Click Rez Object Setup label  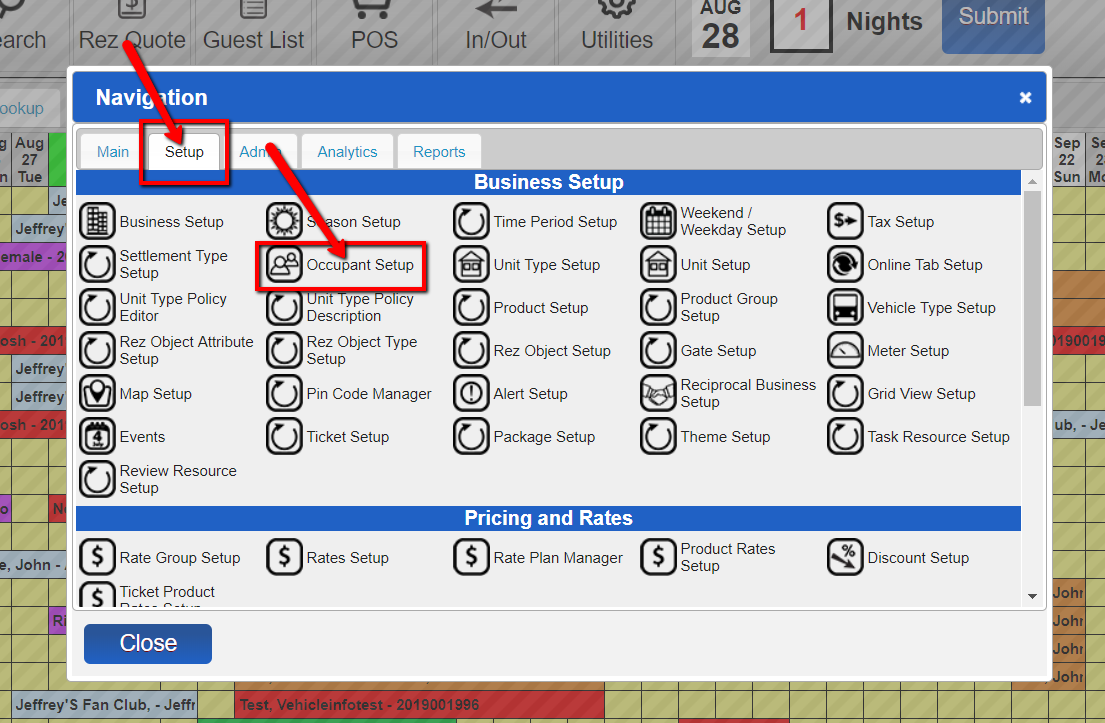(x=552, y=350)
